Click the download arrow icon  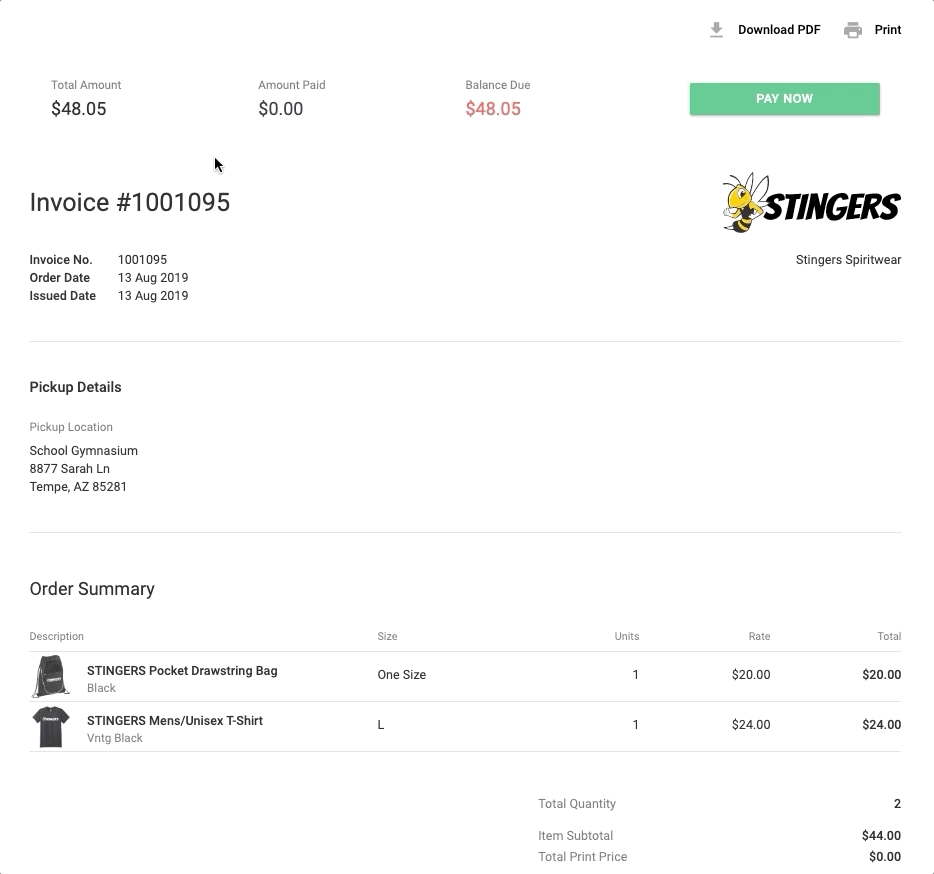716,30
